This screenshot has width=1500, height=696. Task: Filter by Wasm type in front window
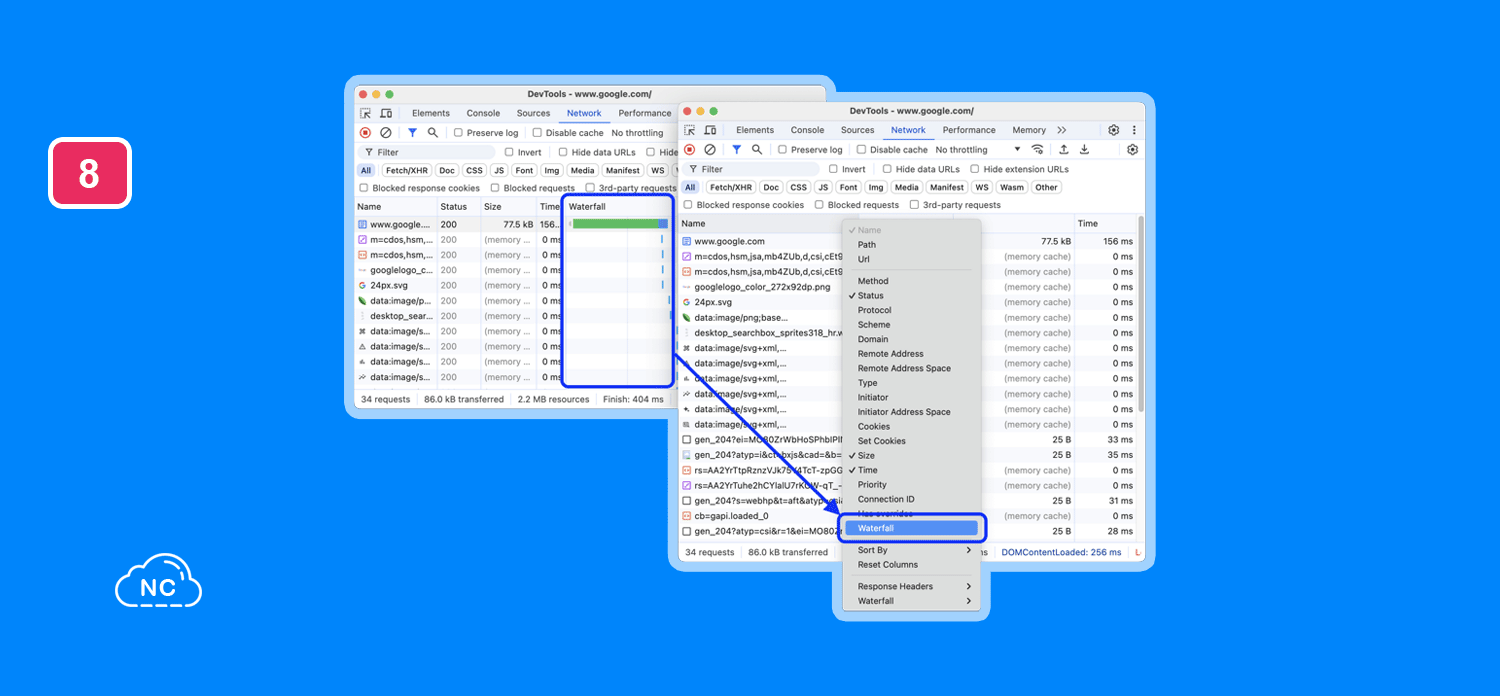pos(1012,187)
